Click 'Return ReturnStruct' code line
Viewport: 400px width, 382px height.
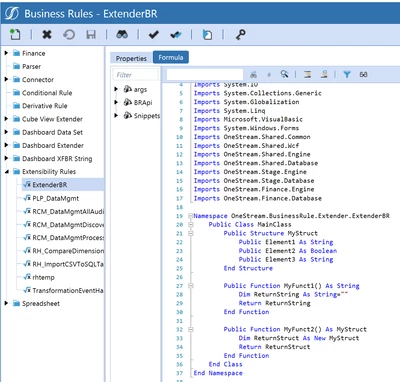[274, 347]
